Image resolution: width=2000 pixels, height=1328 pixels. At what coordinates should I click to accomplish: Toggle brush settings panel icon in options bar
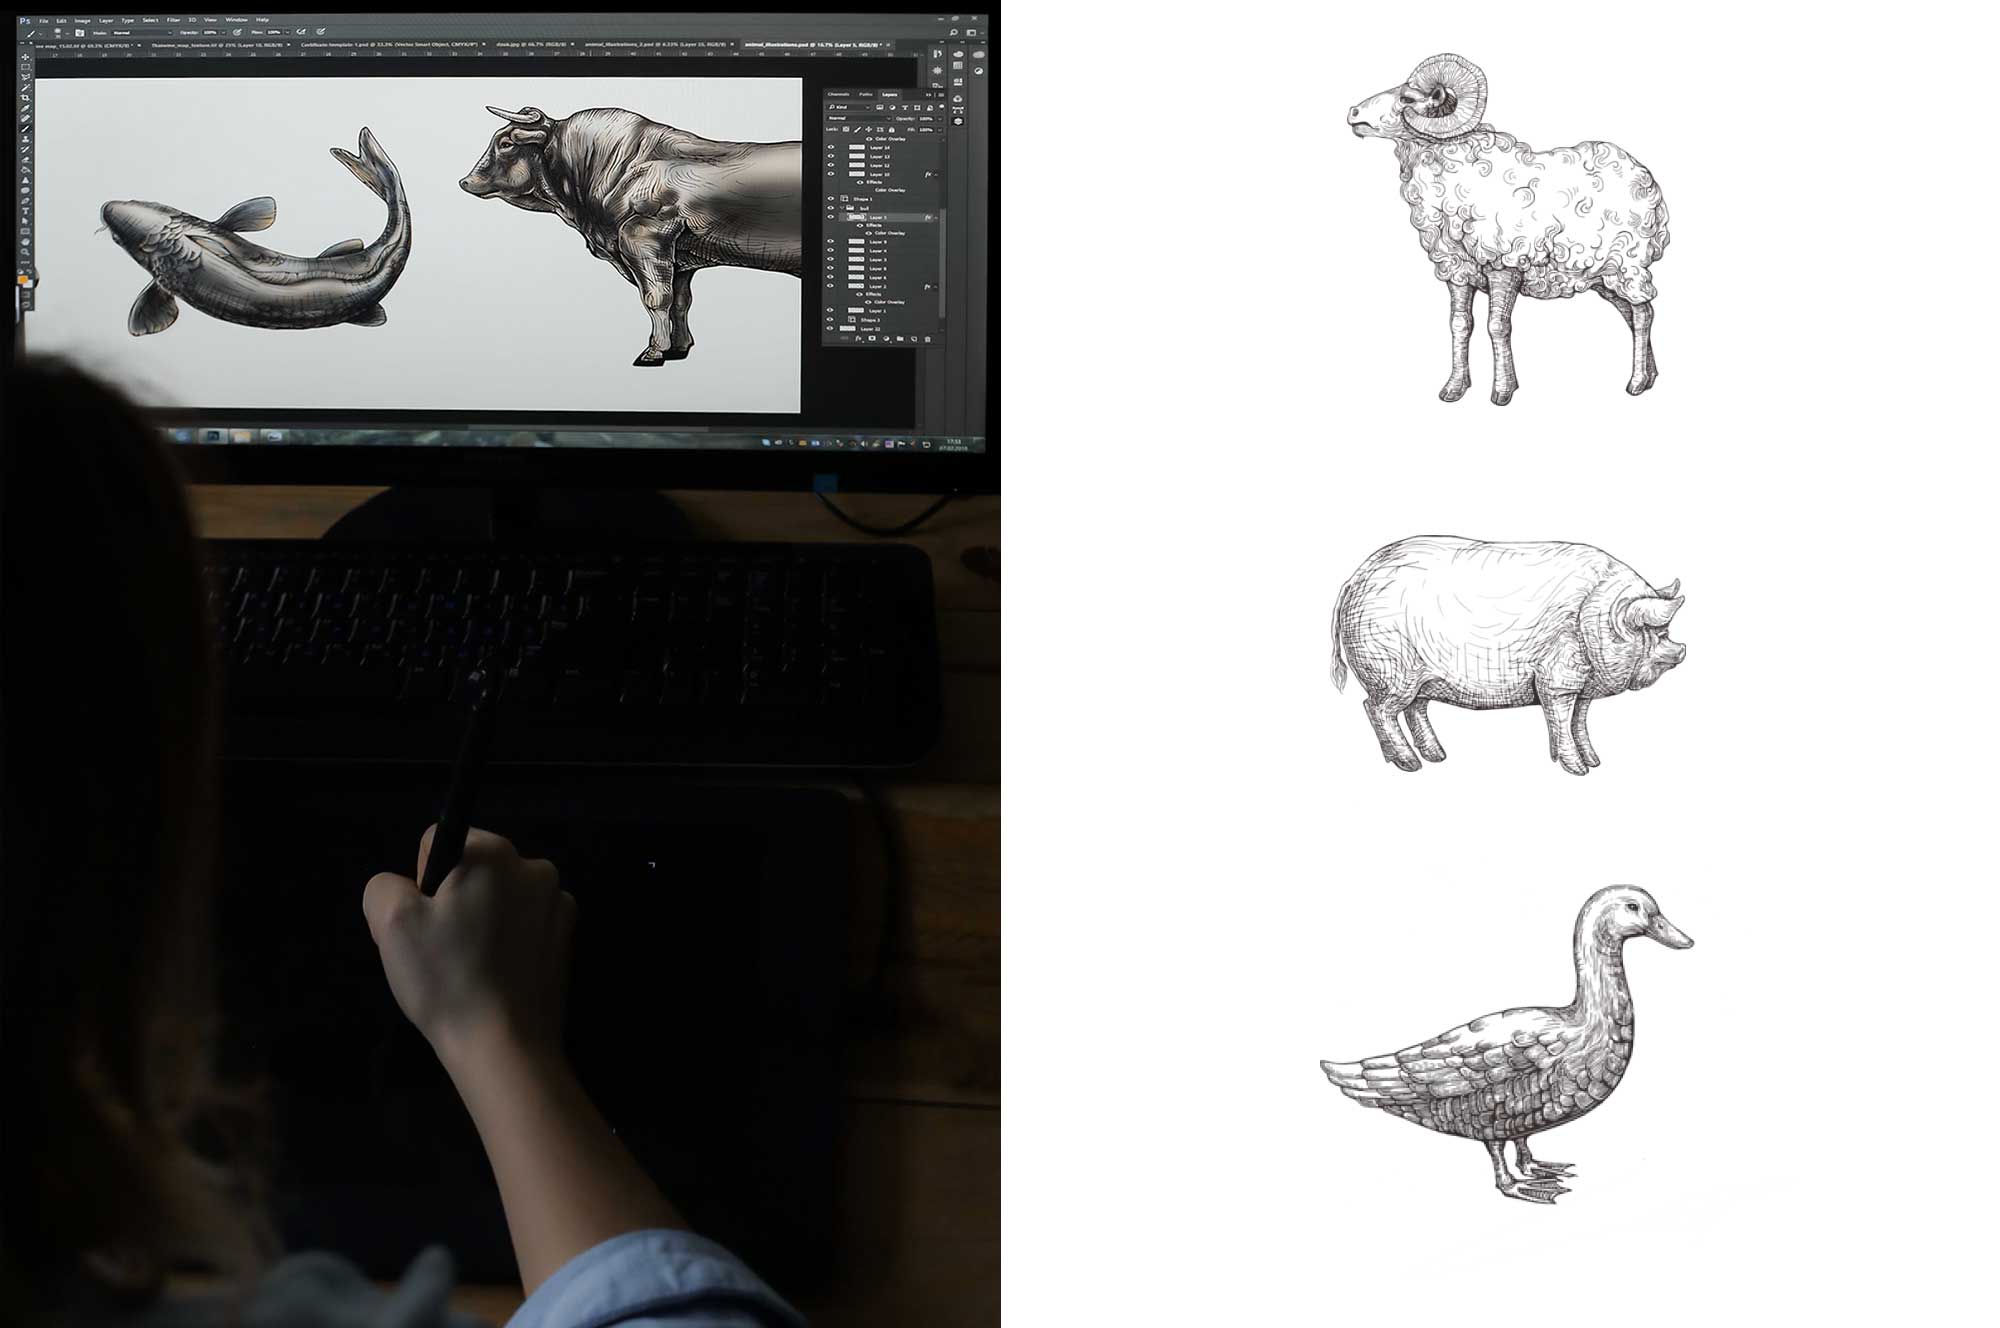click(79, 33)
